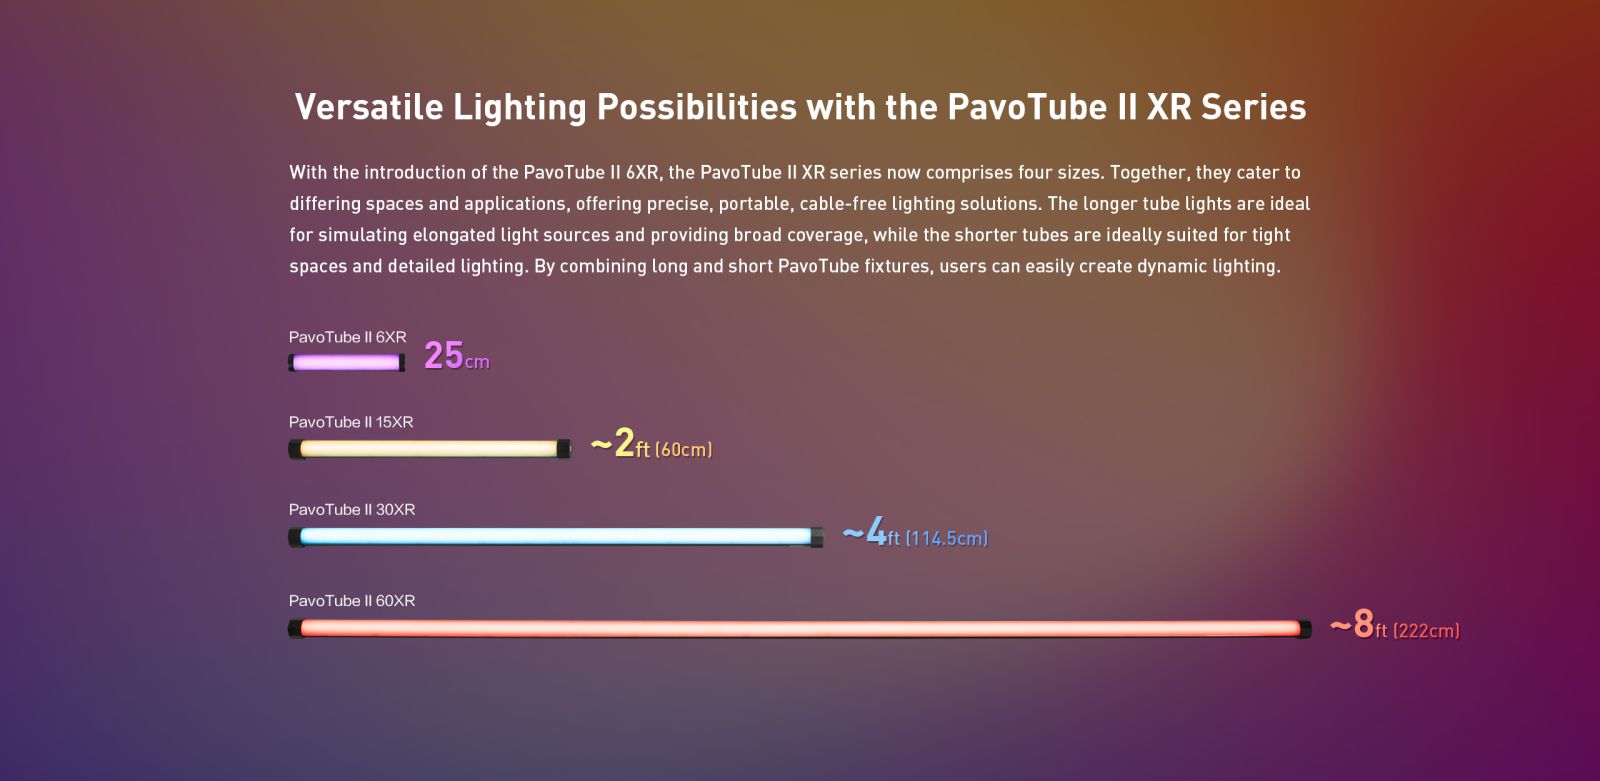Select the PavoTube II 30XR label
The width and height of the screenshot is (1600, 781).
[352, 509]
